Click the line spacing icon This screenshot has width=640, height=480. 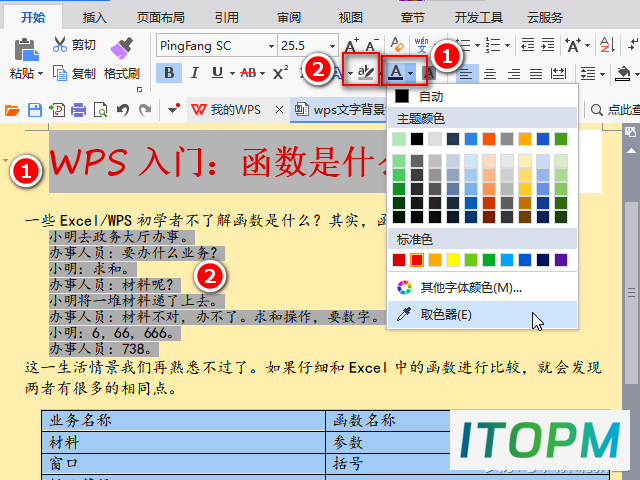click(588, 73)
